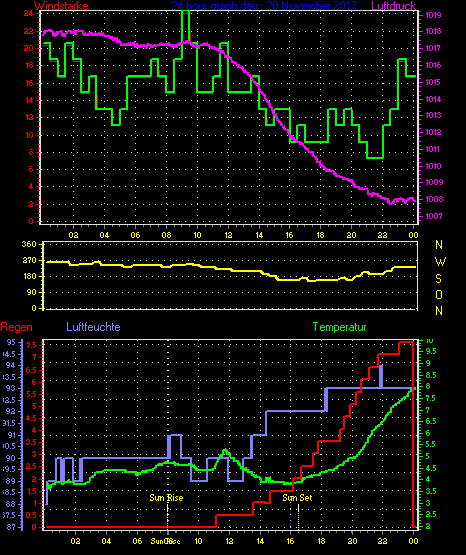
Task: Click the Luftdruck label
Action: (x=393, y=6)
